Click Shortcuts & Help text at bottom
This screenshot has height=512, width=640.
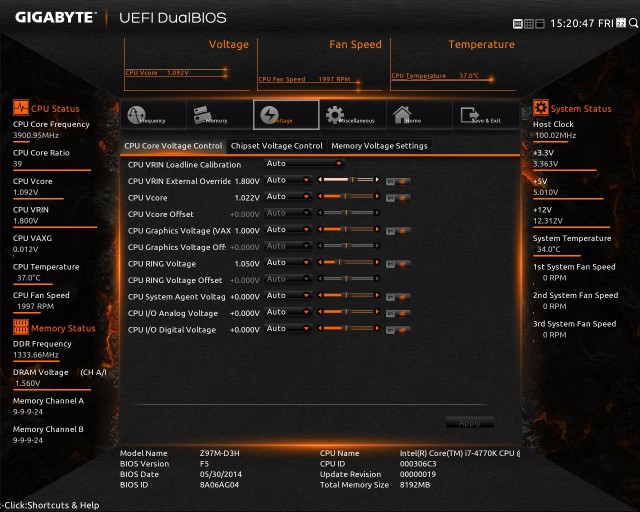click(60, 505)
